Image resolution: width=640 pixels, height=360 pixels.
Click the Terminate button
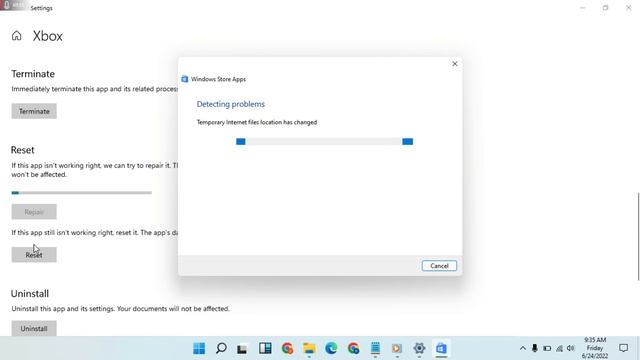[x=34, y=111]
